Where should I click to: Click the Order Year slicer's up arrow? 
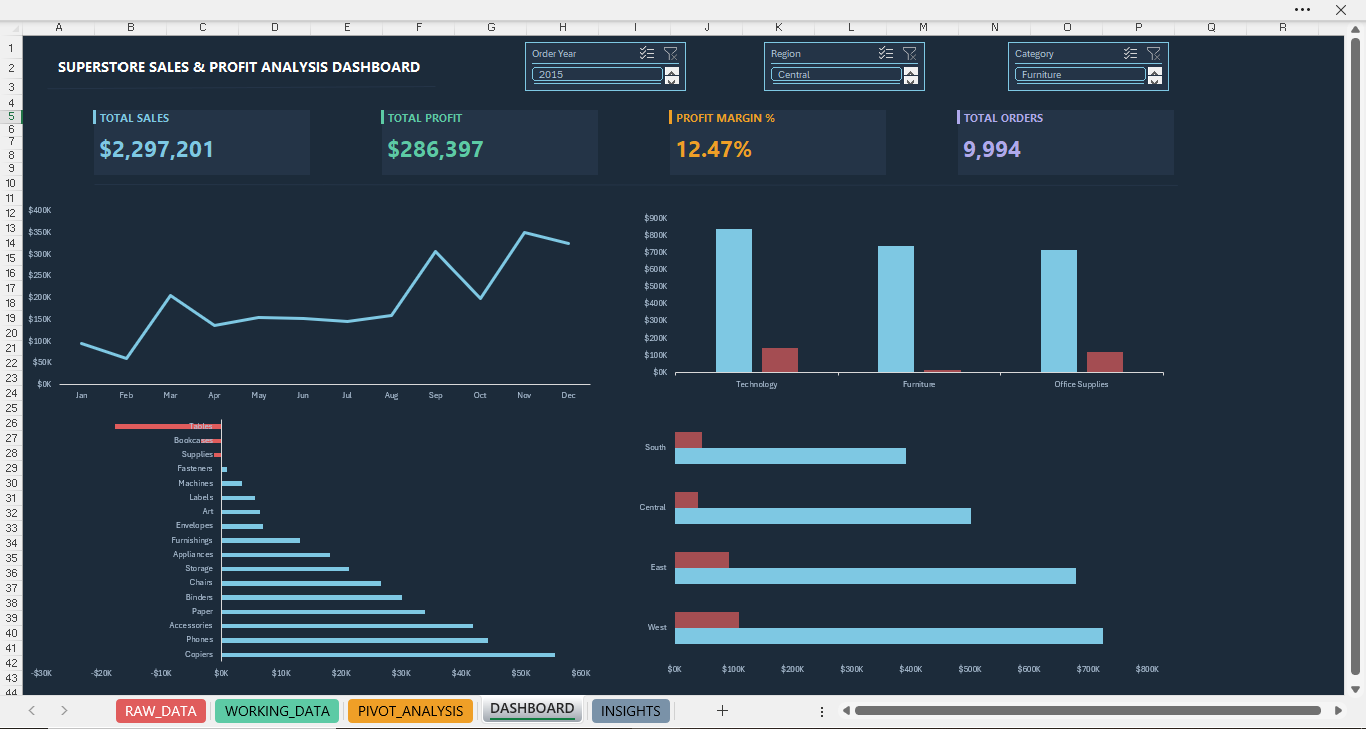pos(672,70)
